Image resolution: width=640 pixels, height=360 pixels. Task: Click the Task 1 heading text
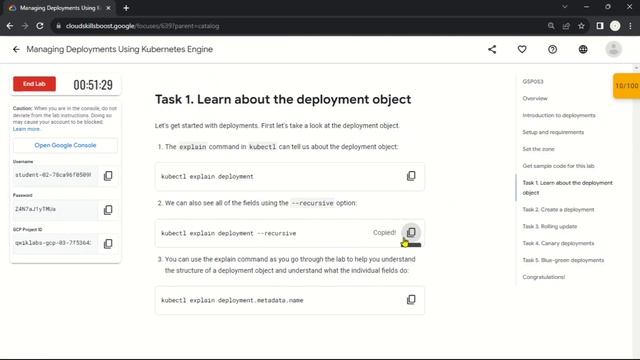[283, 99]
